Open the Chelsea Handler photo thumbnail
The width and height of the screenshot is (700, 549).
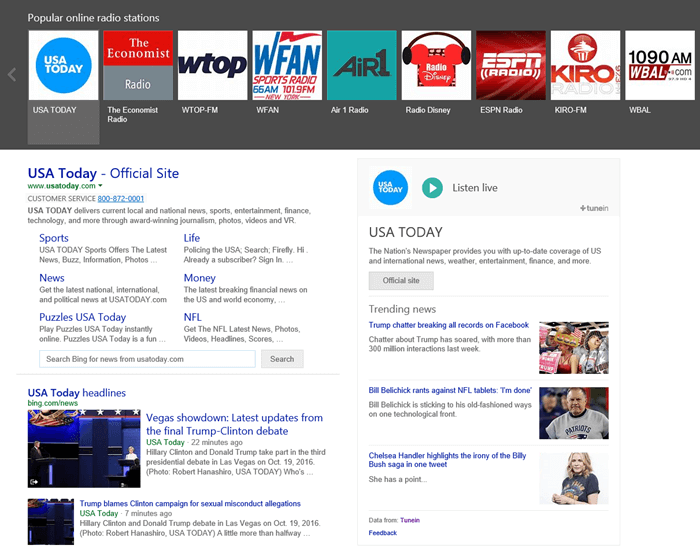click(574, 478)
